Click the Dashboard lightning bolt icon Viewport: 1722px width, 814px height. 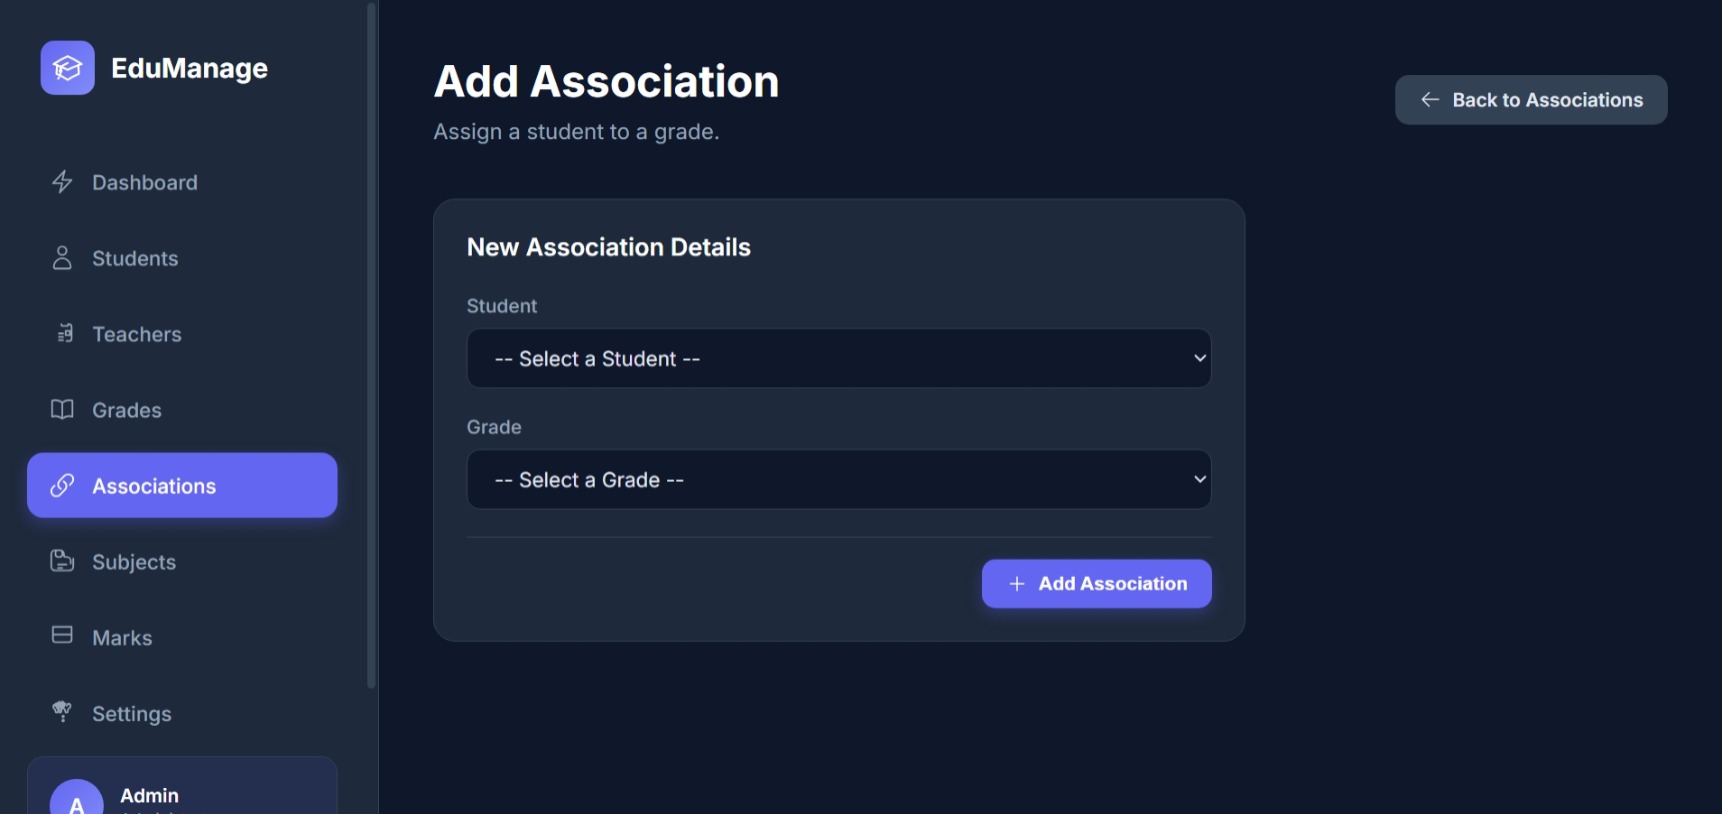tap(62, 182)
